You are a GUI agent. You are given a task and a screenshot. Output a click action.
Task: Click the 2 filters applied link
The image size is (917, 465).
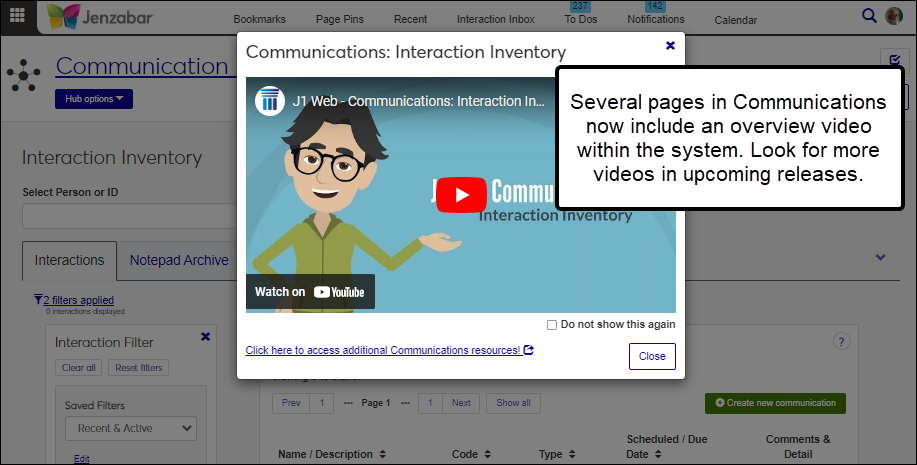click(78, 300)
